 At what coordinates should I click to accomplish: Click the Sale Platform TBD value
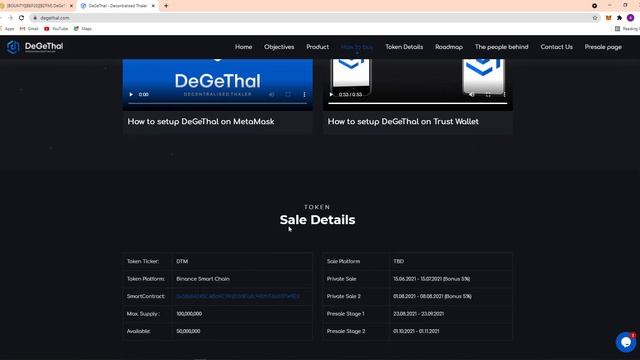(398, 261)
